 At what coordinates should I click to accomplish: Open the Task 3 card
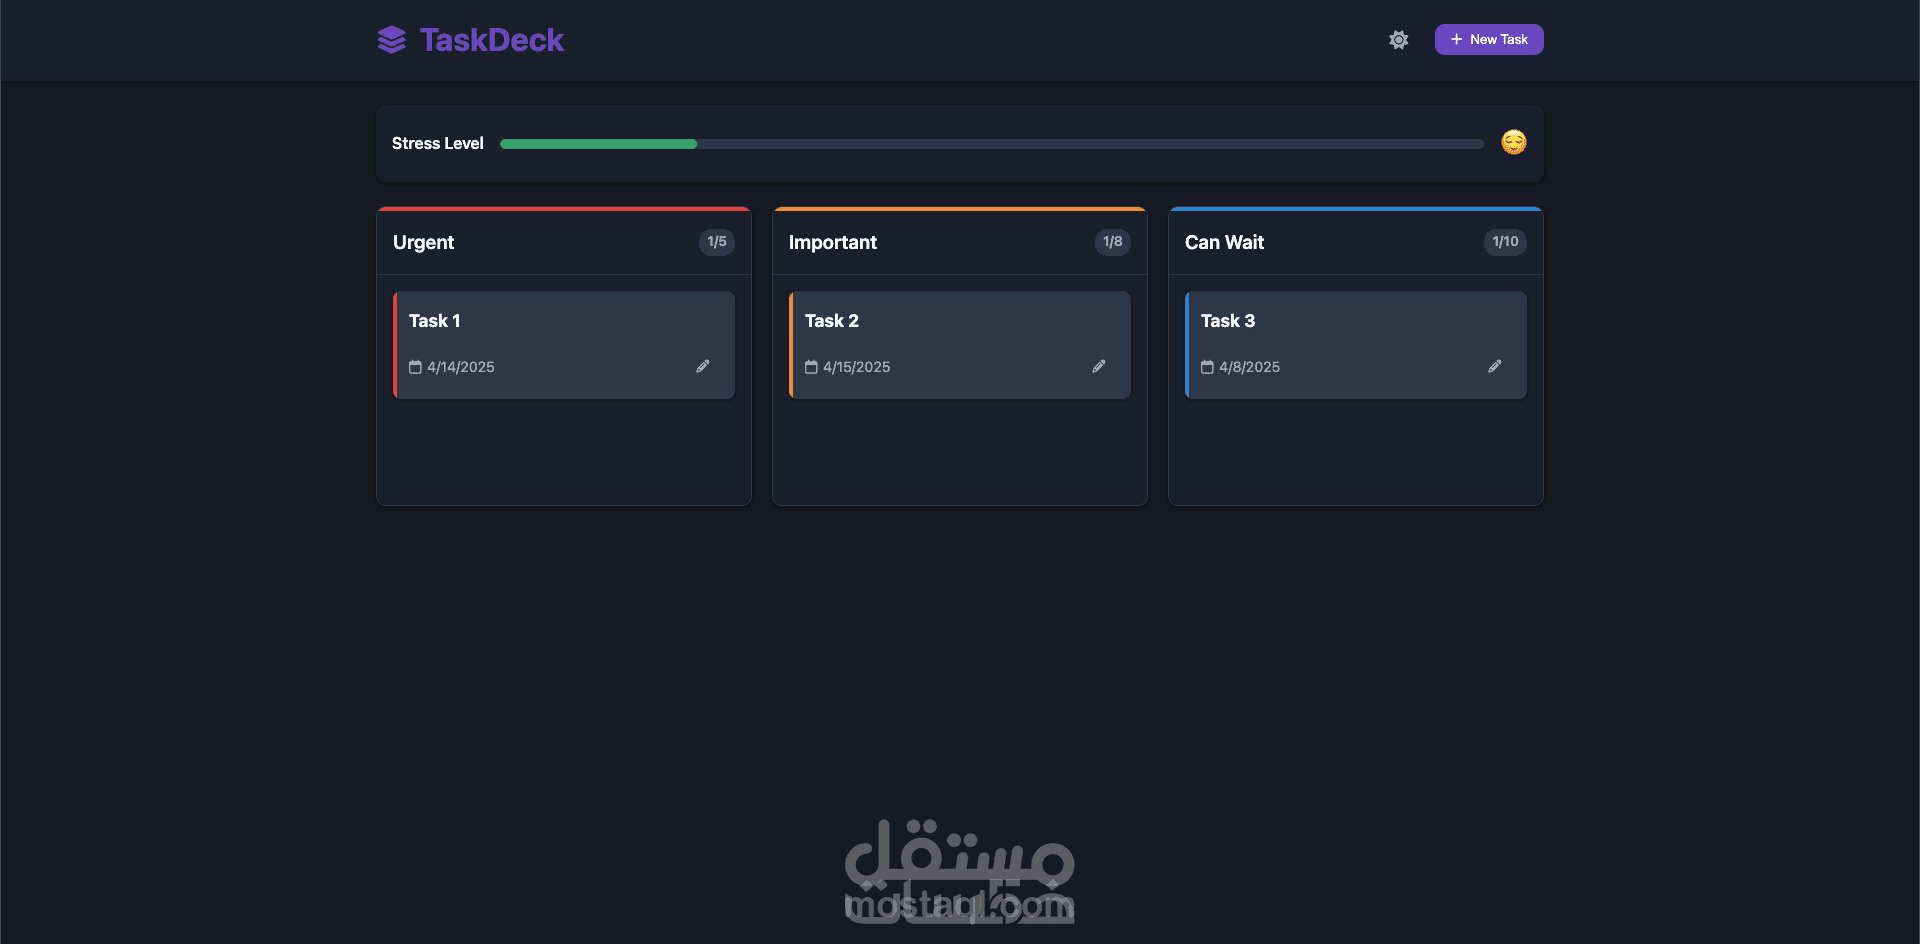(x=1355, y=344)
